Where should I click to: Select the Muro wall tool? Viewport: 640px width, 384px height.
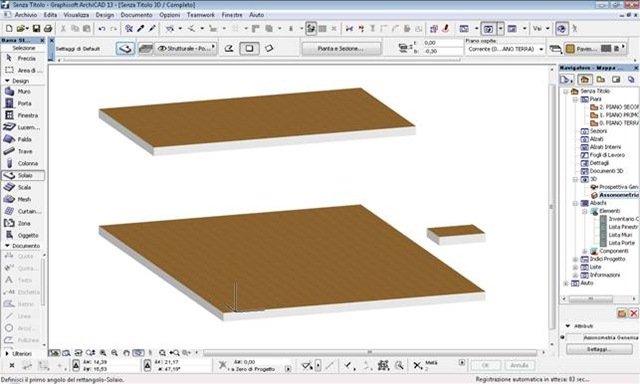click(x=23, y=91)
